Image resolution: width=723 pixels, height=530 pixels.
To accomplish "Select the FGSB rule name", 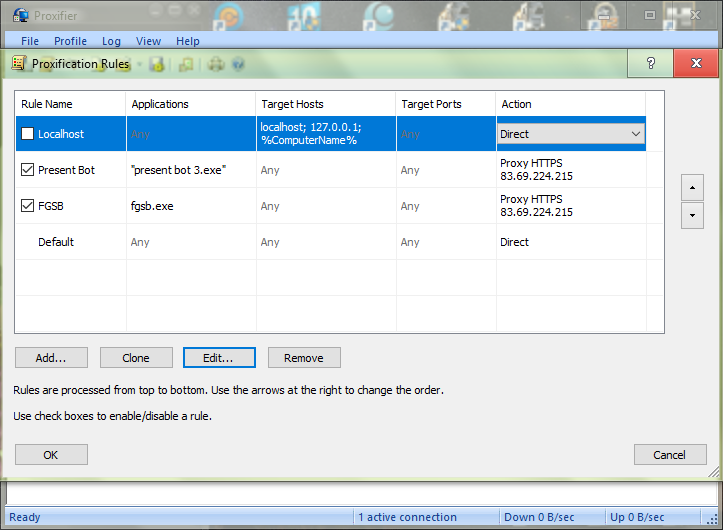I will pos(51,206).
